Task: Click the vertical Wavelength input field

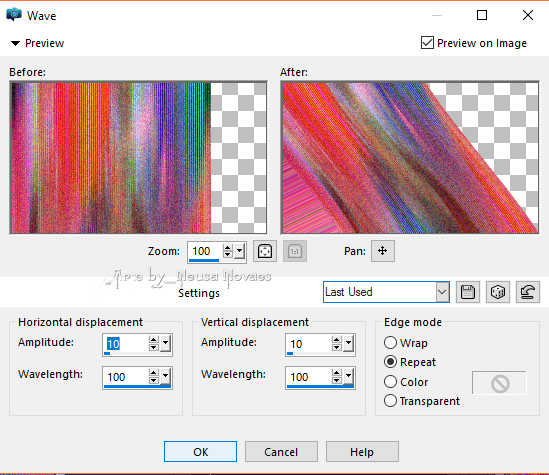Action: (308, 377)
